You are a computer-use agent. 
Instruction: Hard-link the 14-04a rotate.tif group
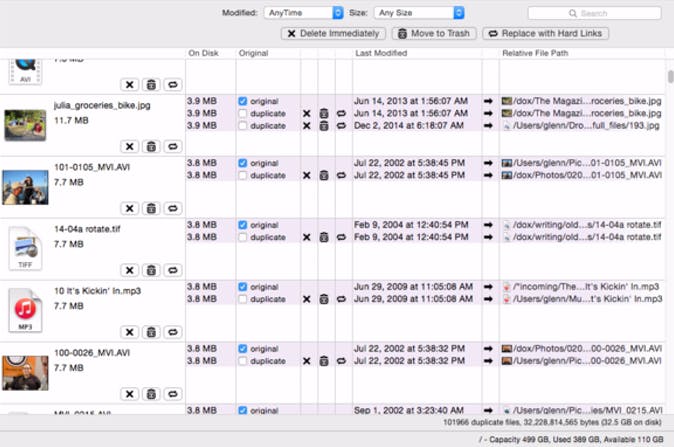(172, 270)
